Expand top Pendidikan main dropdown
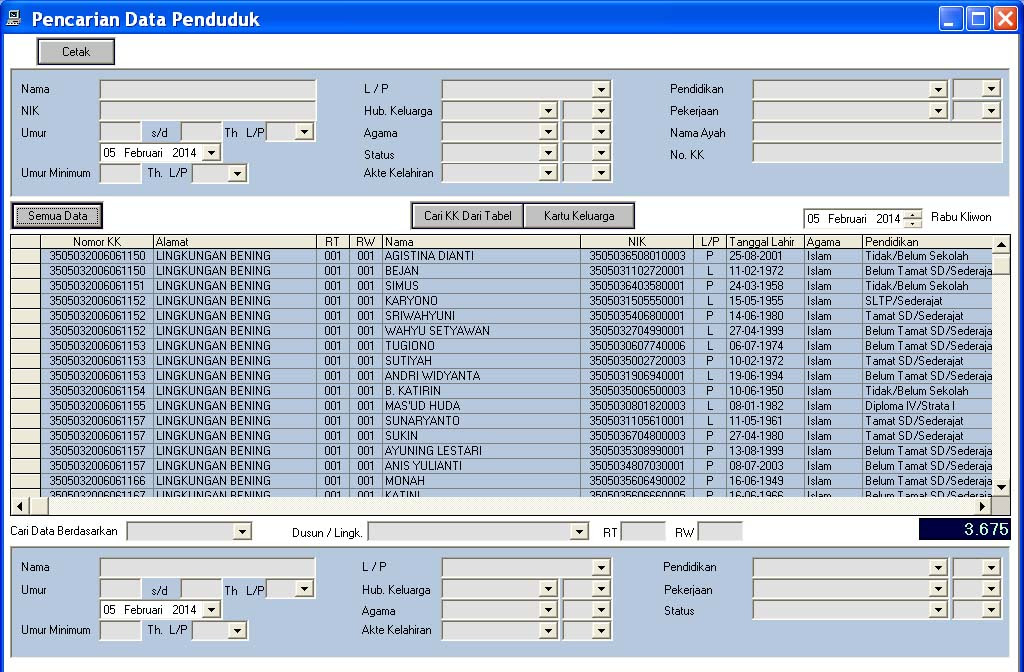The height and width of the screenshot is (672, 1024). (938, 89)
